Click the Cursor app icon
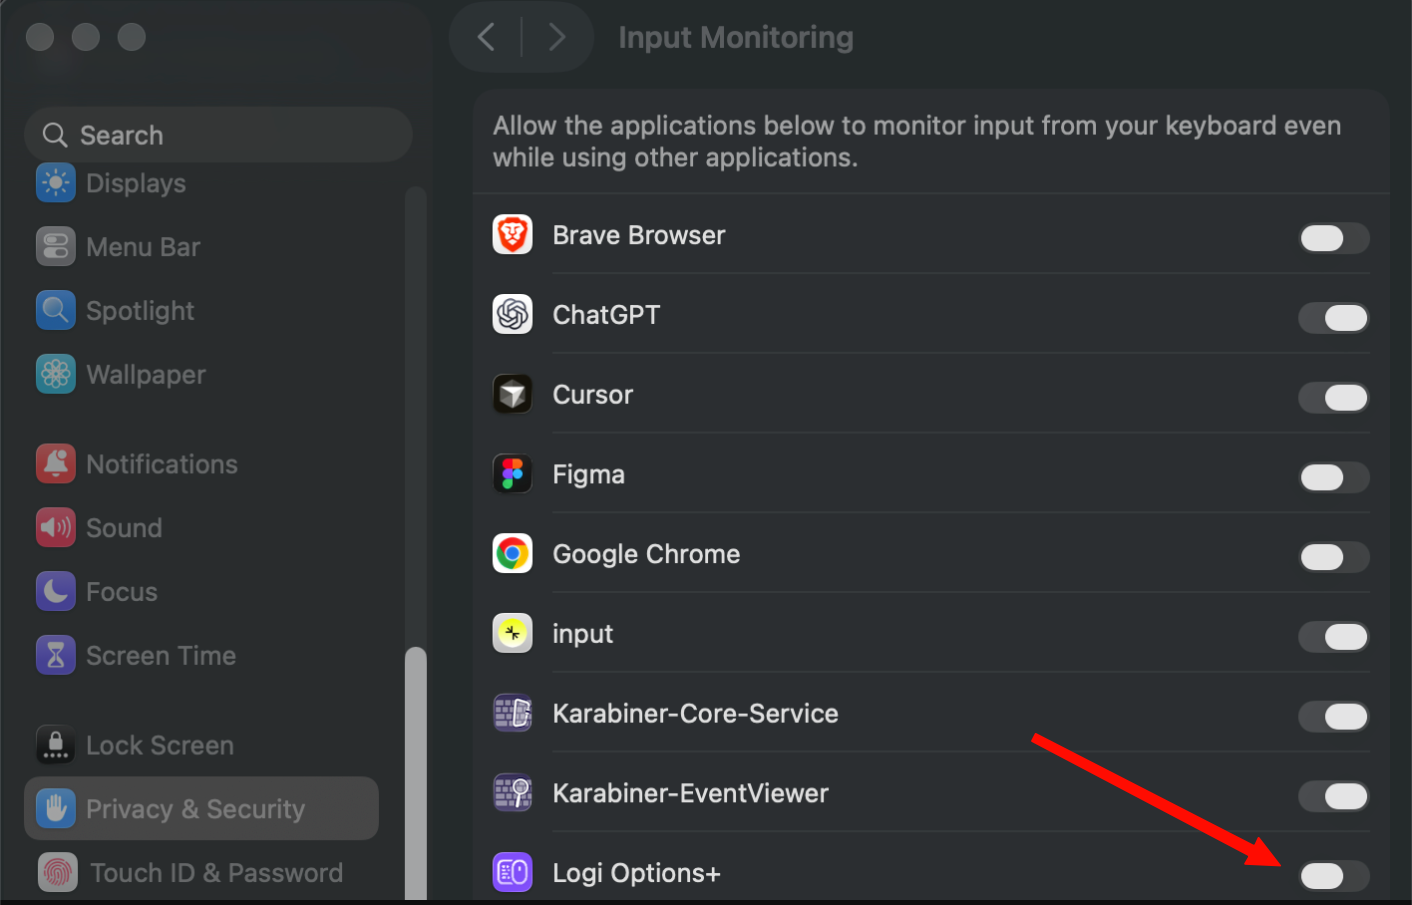Image resolution: width=1412 pixels, height=905 pixels. [512, 395]
